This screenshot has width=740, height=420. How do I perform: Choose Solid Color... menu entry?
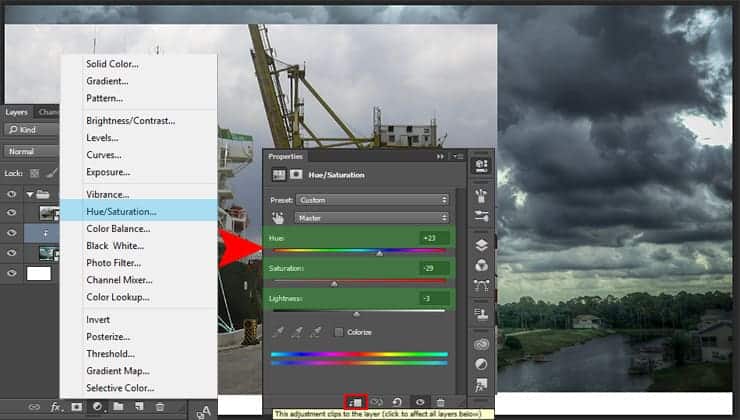coord(112,64)
